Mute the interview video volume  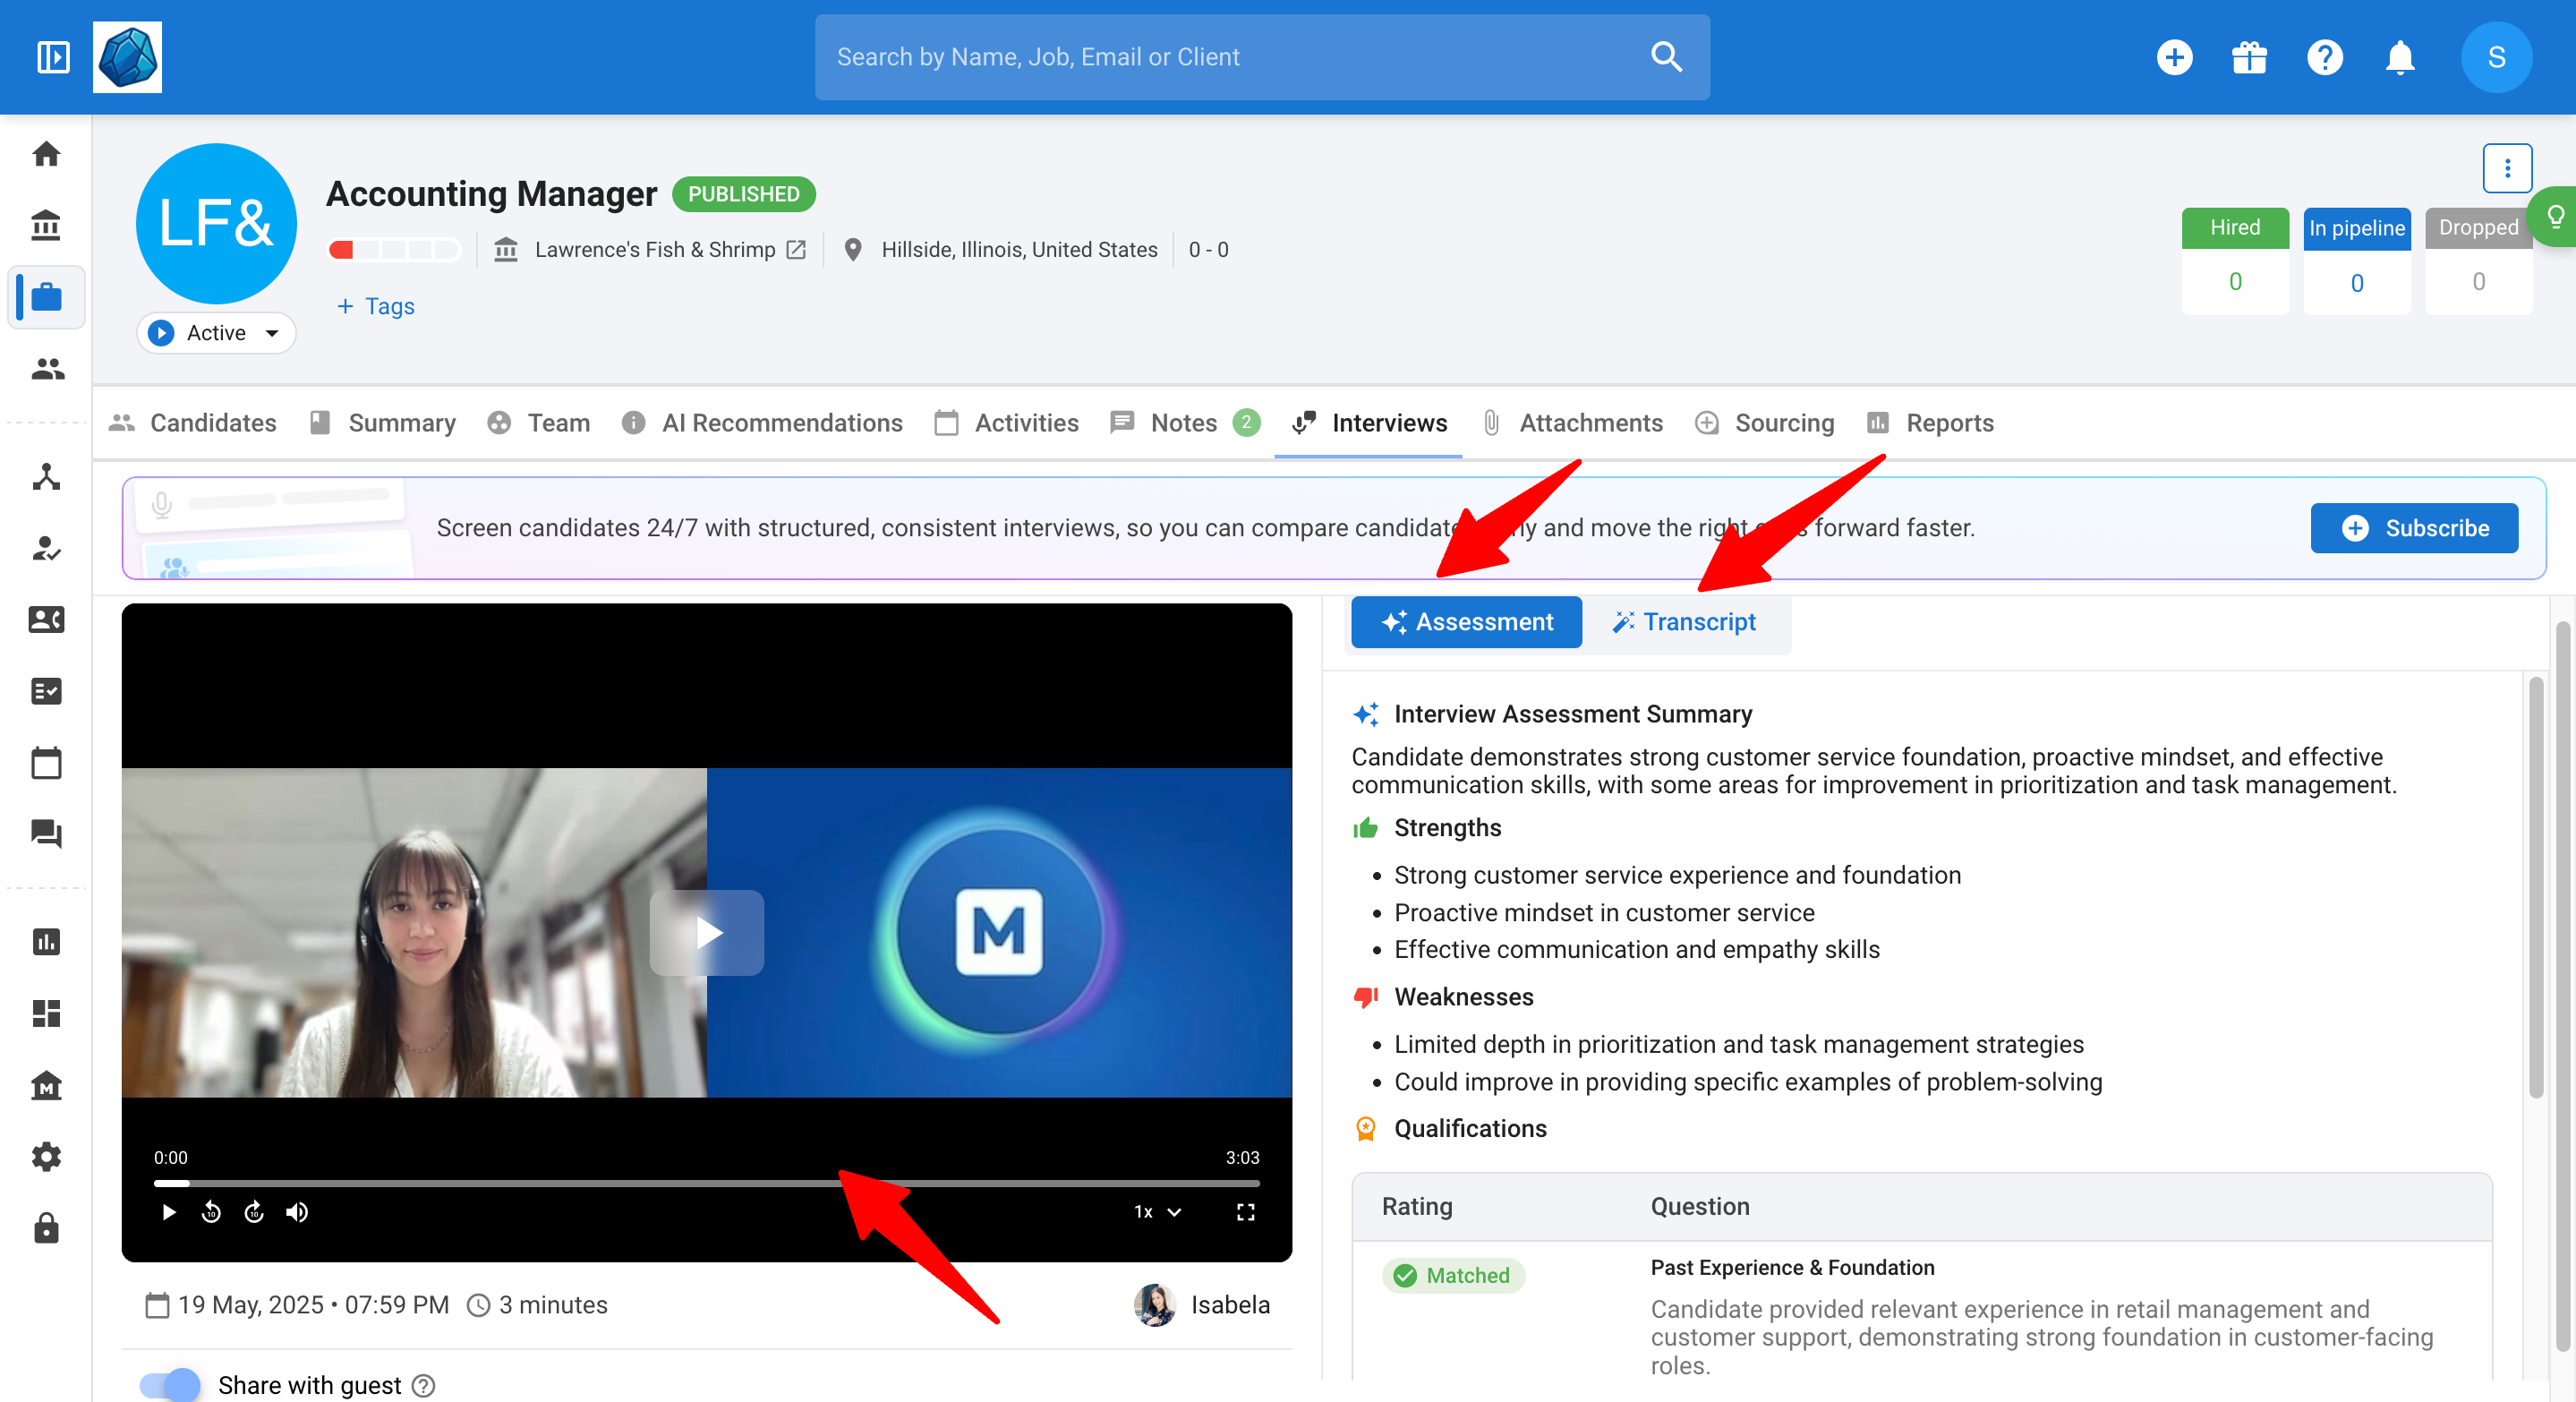click(x=297, y=1212)
